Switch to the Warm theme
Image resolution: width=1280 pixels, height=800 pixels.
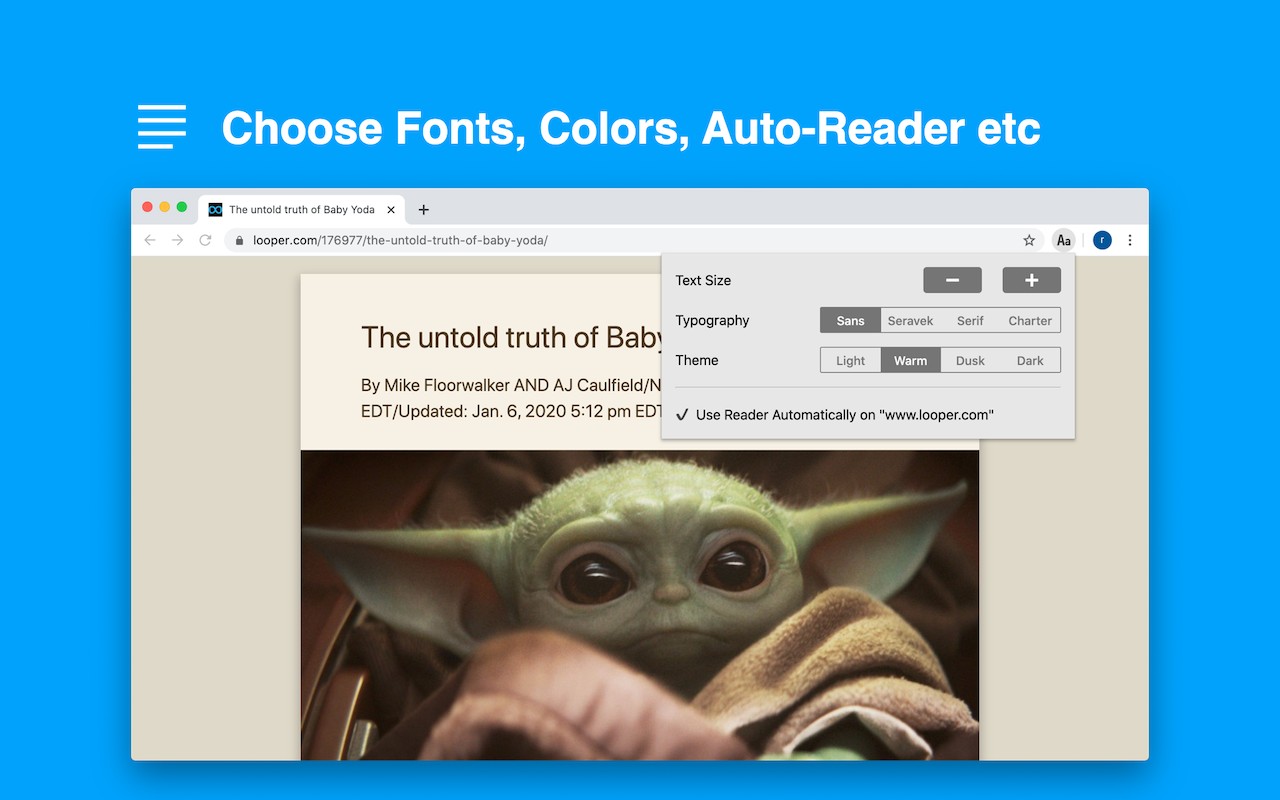click(910, 360)
